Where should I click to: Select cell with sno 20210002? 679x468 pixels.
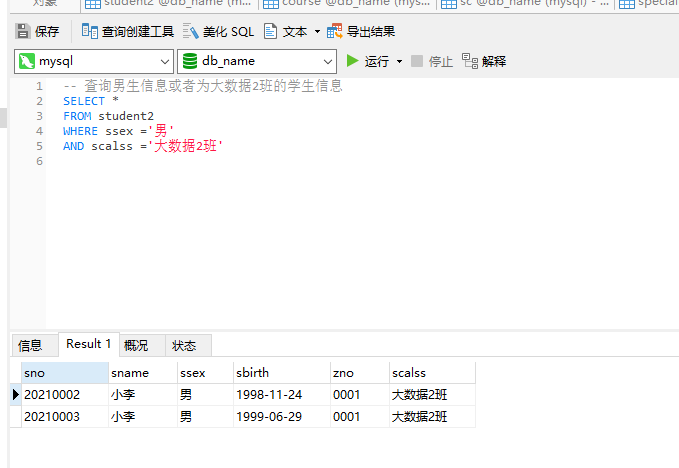[65, 395]
